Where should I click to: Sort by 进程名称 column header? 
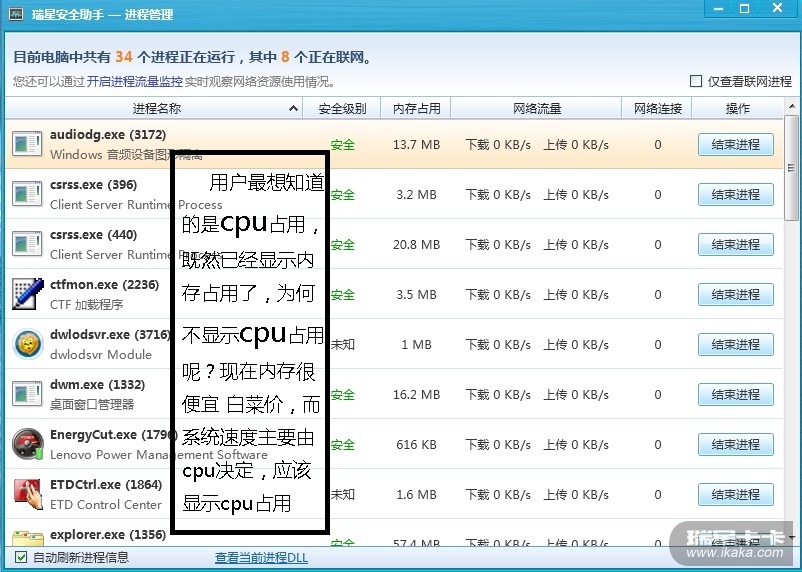click(154, 108)
